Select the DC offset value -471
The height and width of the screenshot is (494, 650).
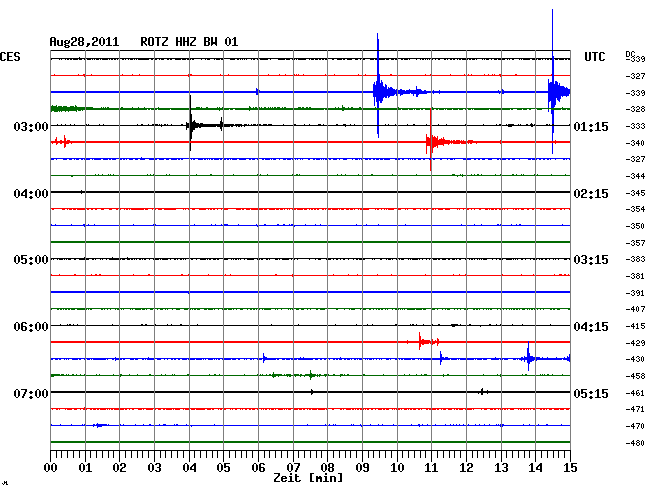[635, 409]
